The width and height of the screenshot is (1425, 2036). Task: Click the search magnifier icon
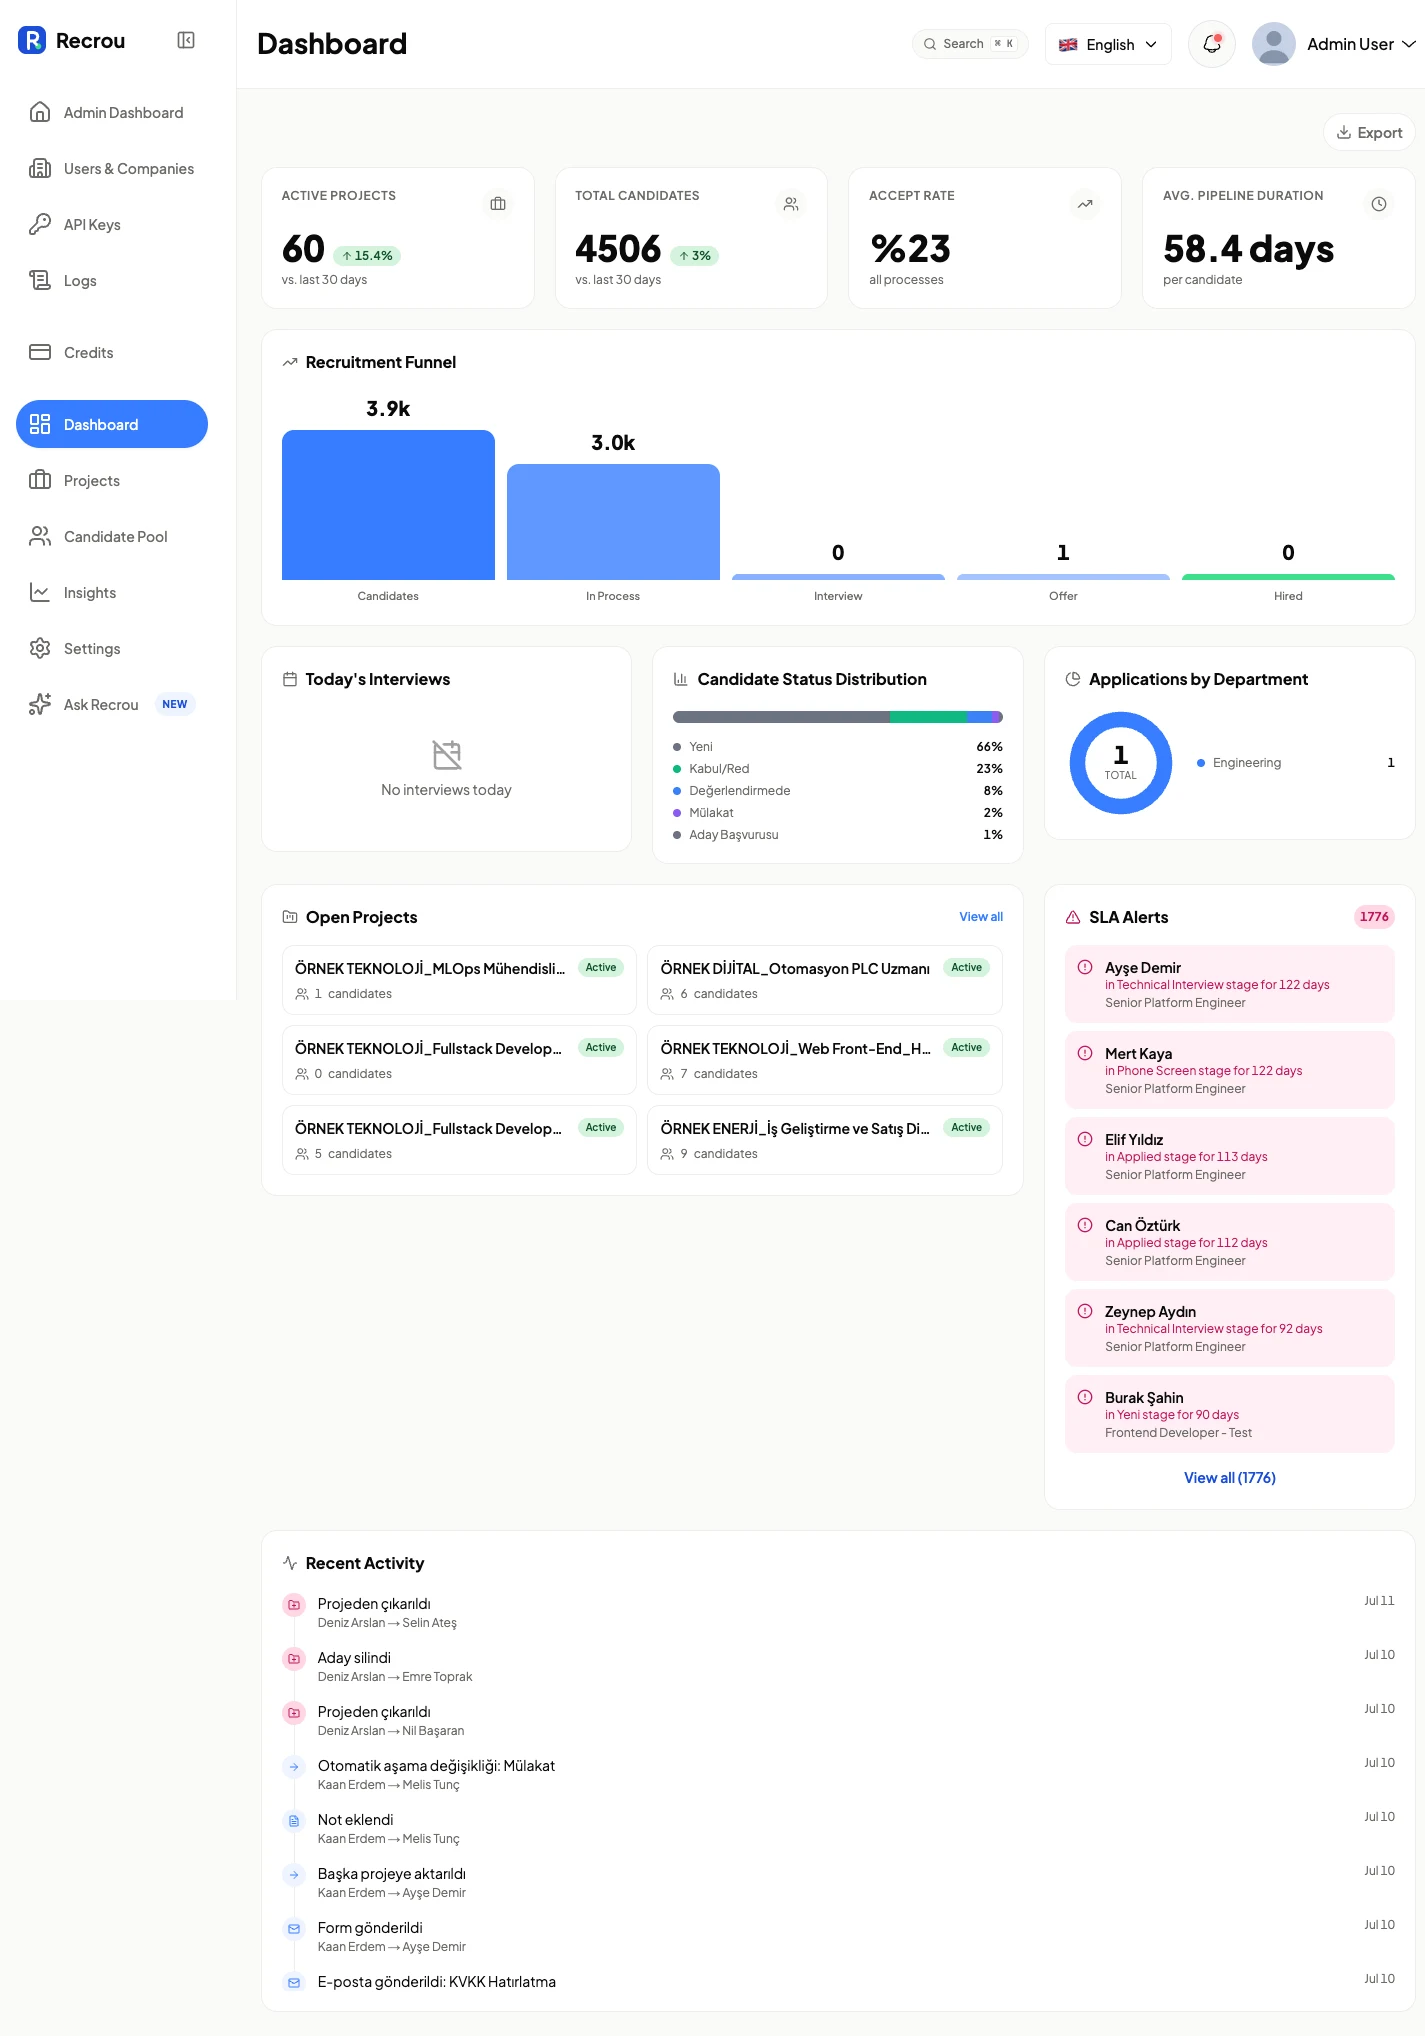pos(930,44)
